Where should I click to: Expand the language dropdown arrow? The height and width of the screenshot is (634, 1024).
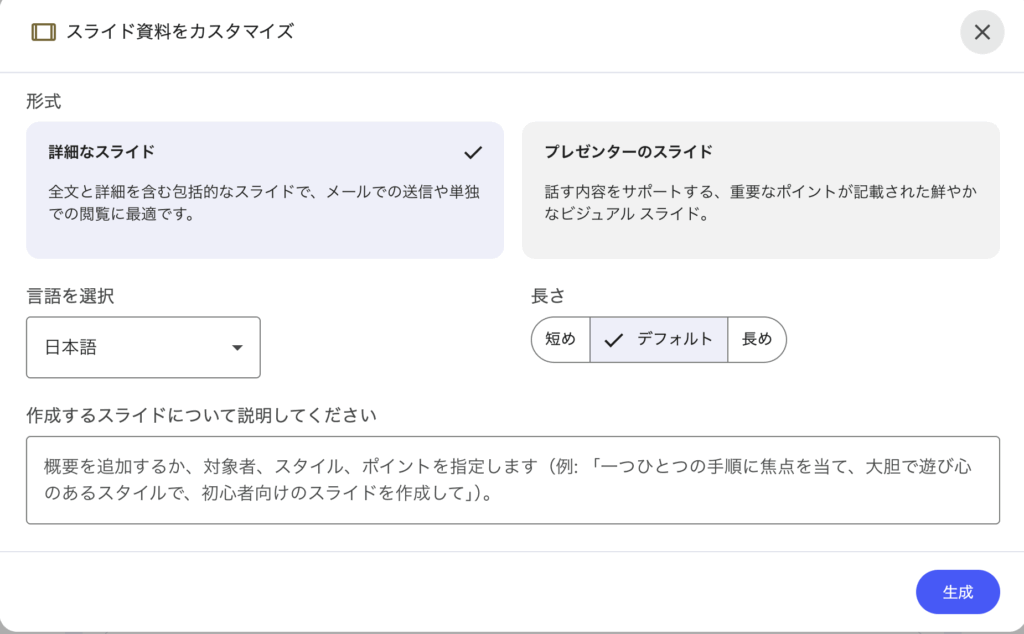pos(237,348)
